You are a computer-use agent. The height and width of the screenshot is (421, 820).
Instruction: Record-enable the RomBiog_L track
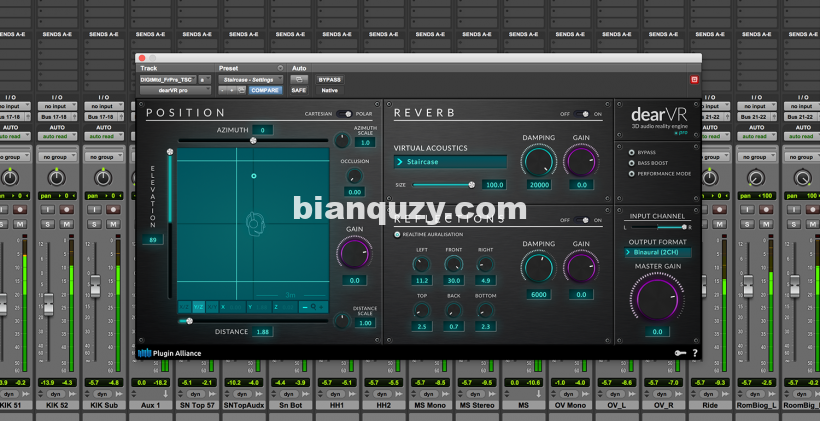(x=766, y=209)
